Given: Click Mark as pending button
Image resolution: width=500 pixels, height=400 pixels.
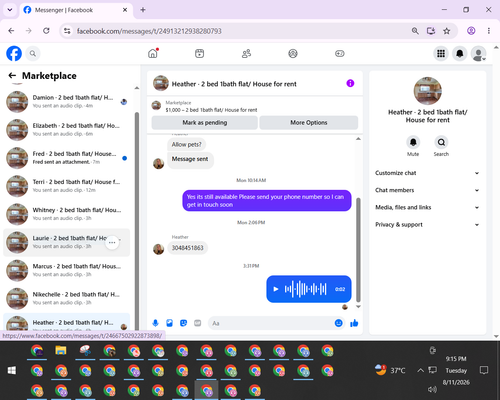Looking at the screenshot, I should [x=205, y=123].
